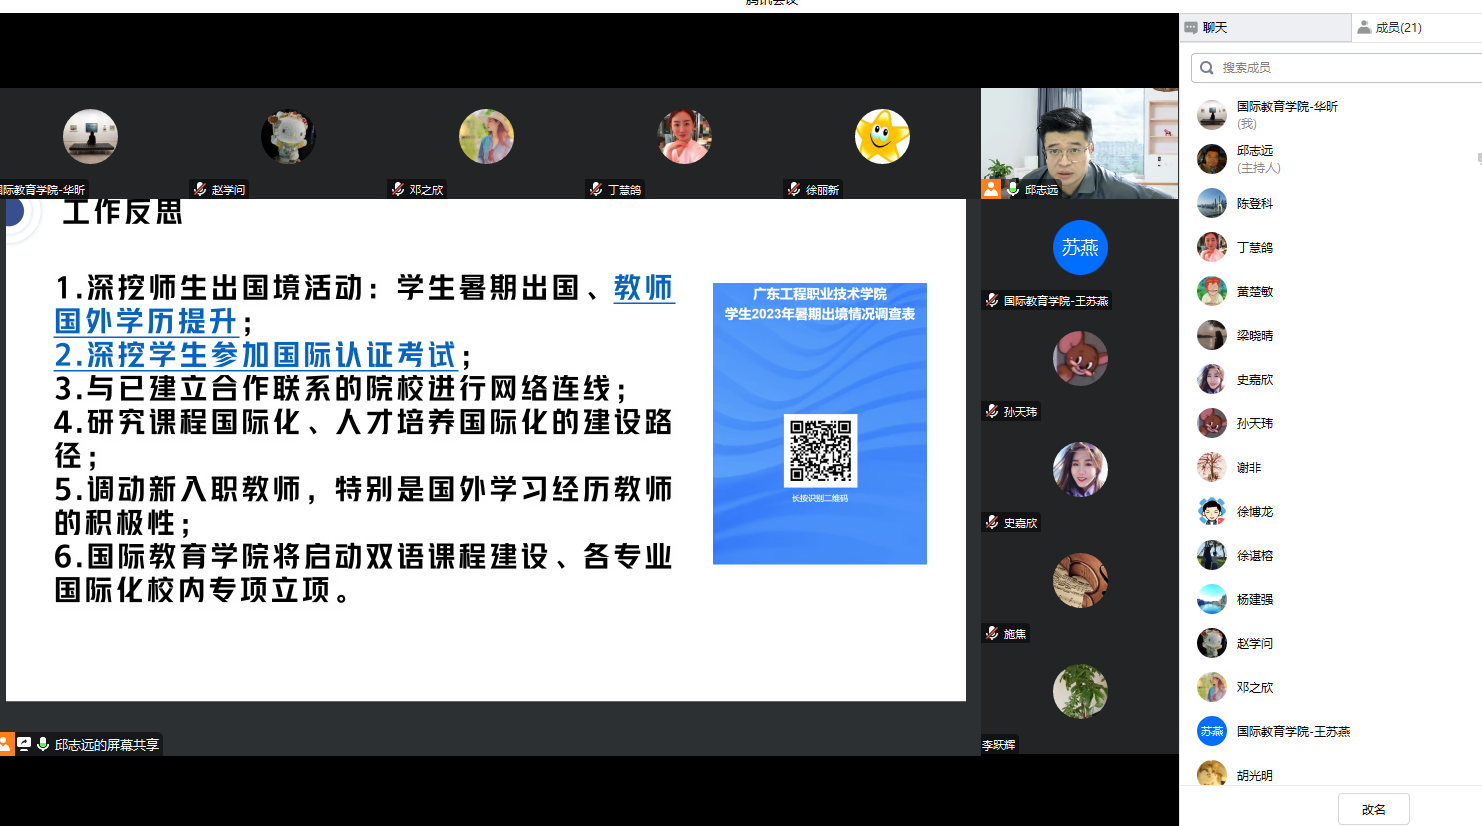Click the muted mic icon next to 史嘉欣

pyautogui.click(x=992, y=522)
